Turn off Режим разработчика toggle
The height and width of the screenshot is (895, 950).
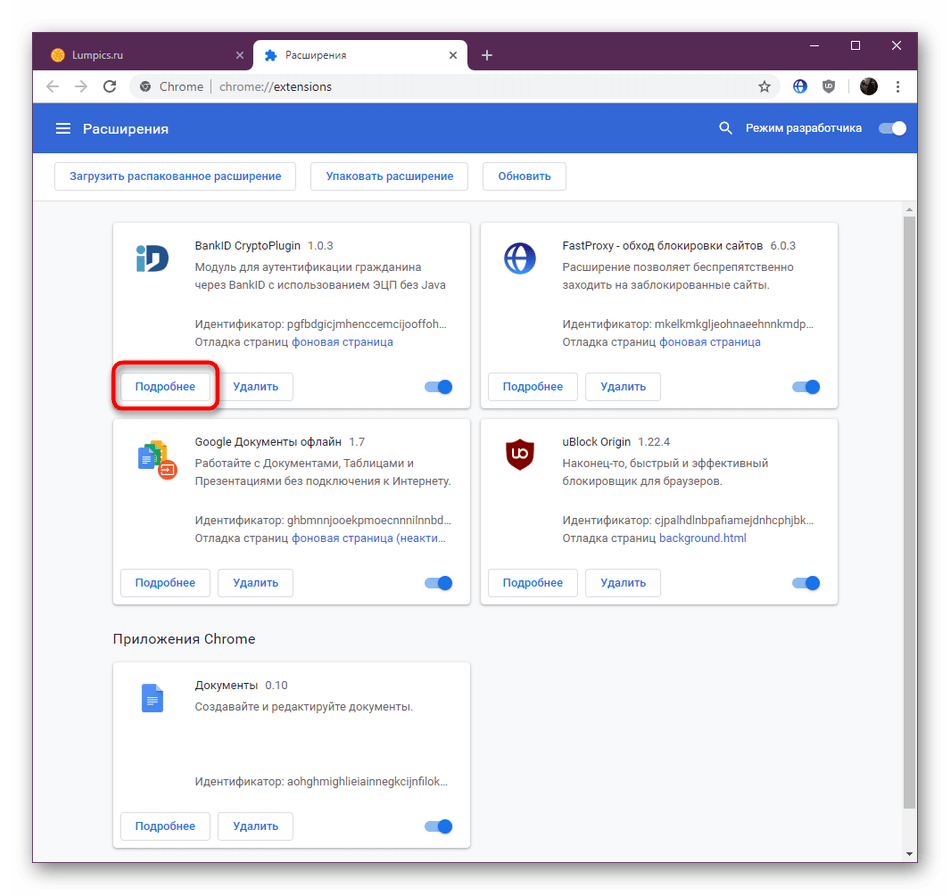coord(892,128)
